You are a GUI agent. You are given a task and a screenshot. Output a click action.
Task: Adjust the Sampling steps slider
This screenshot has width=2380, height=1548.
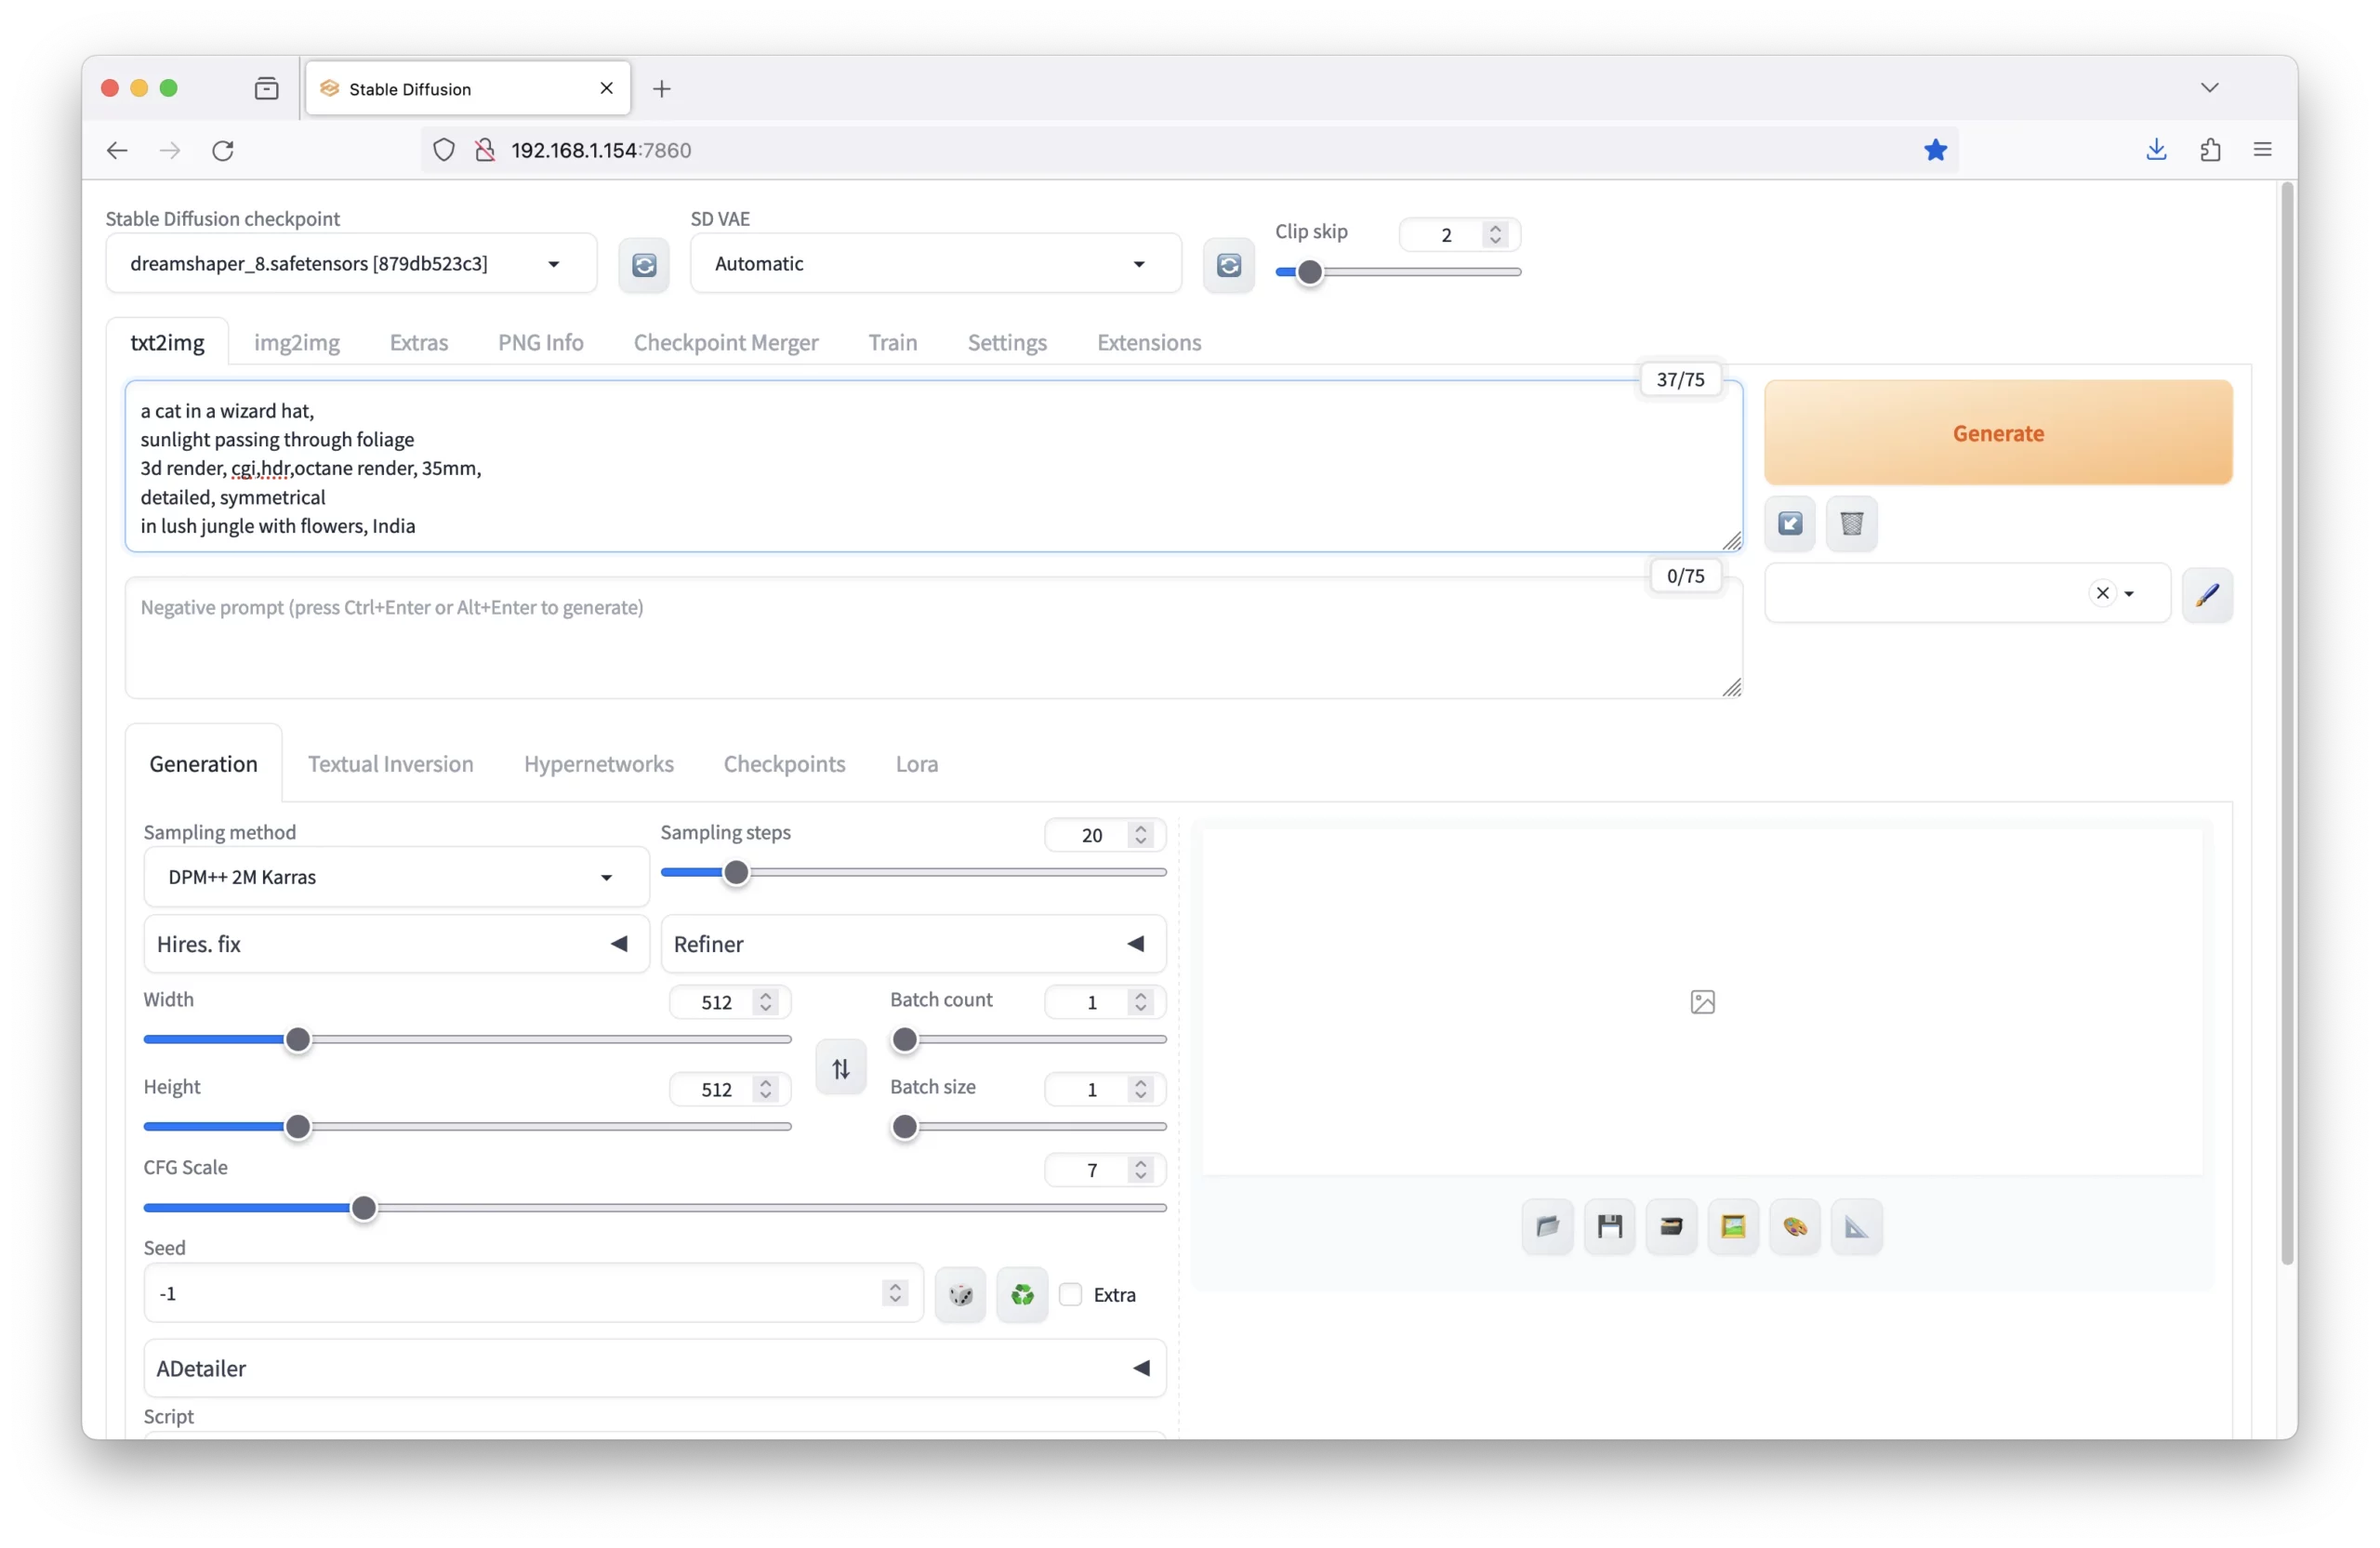[913, 873]
